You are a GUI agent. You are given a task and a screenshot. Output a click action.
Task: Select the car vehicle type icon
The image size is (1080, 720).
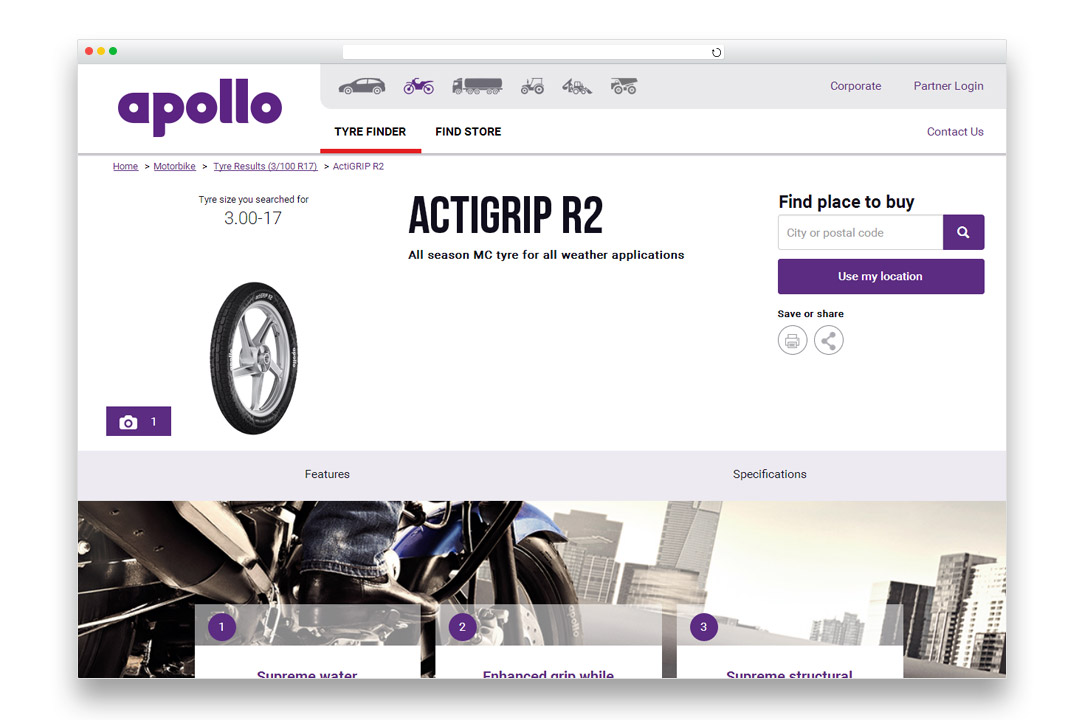pos(362,86)
